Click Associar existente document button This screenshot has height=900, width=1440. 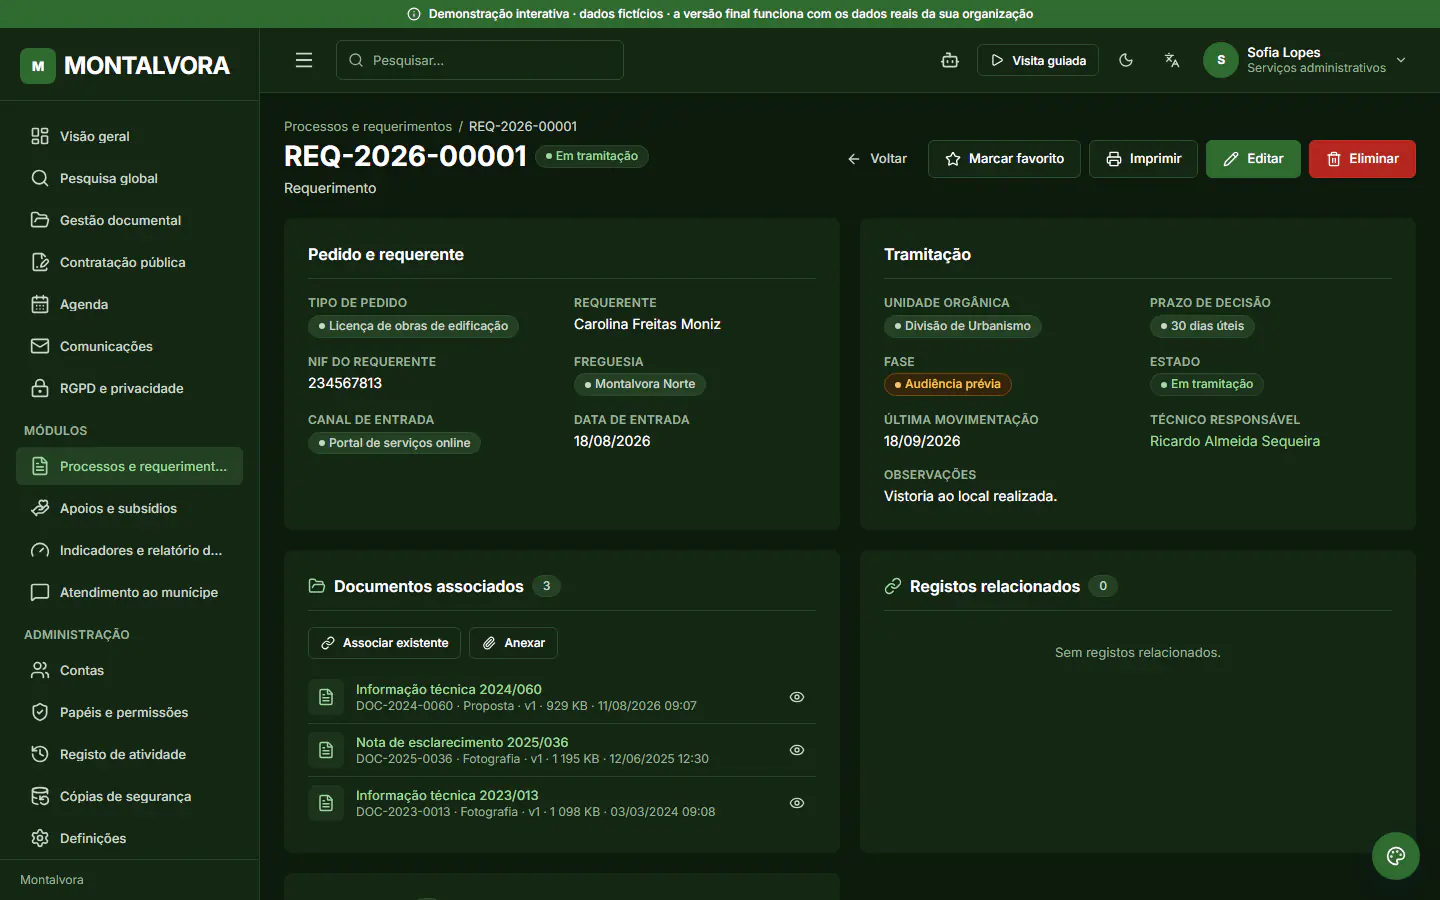pos(384,643)
